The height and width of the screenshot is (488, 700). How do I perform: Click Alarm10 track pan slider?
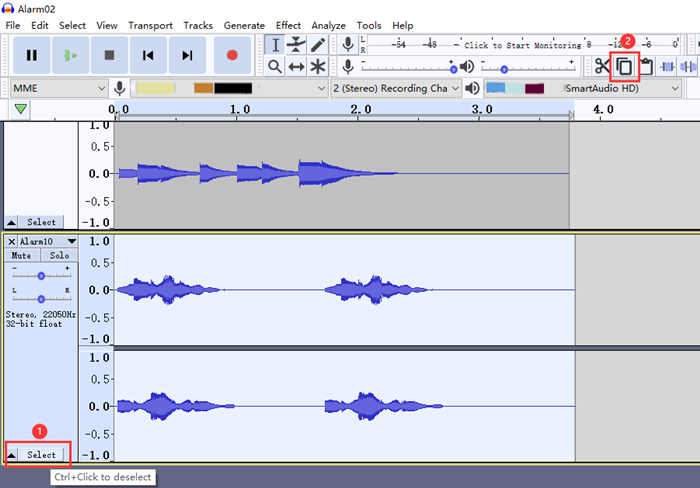tap(41, 299)
